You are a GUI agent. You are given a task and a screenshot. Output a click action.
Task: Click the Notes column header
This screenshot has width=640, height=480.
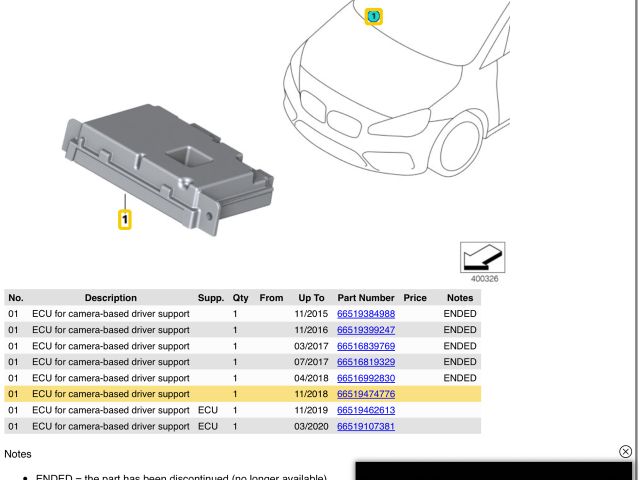point(459,298)
